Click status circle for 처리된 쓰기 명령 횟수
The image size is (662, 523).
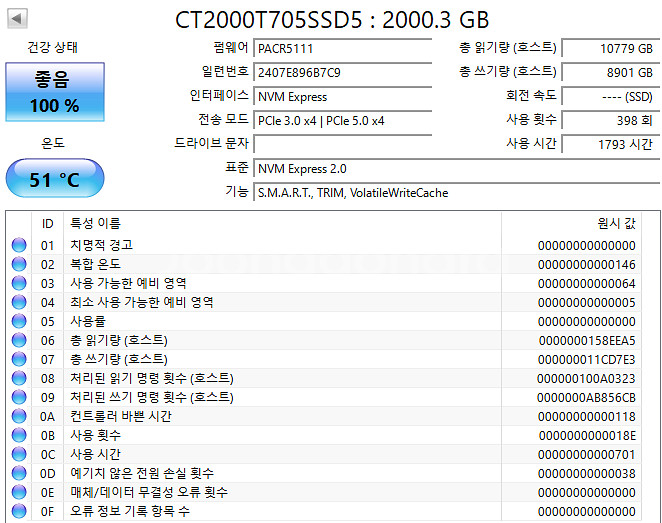coord(19,397)
